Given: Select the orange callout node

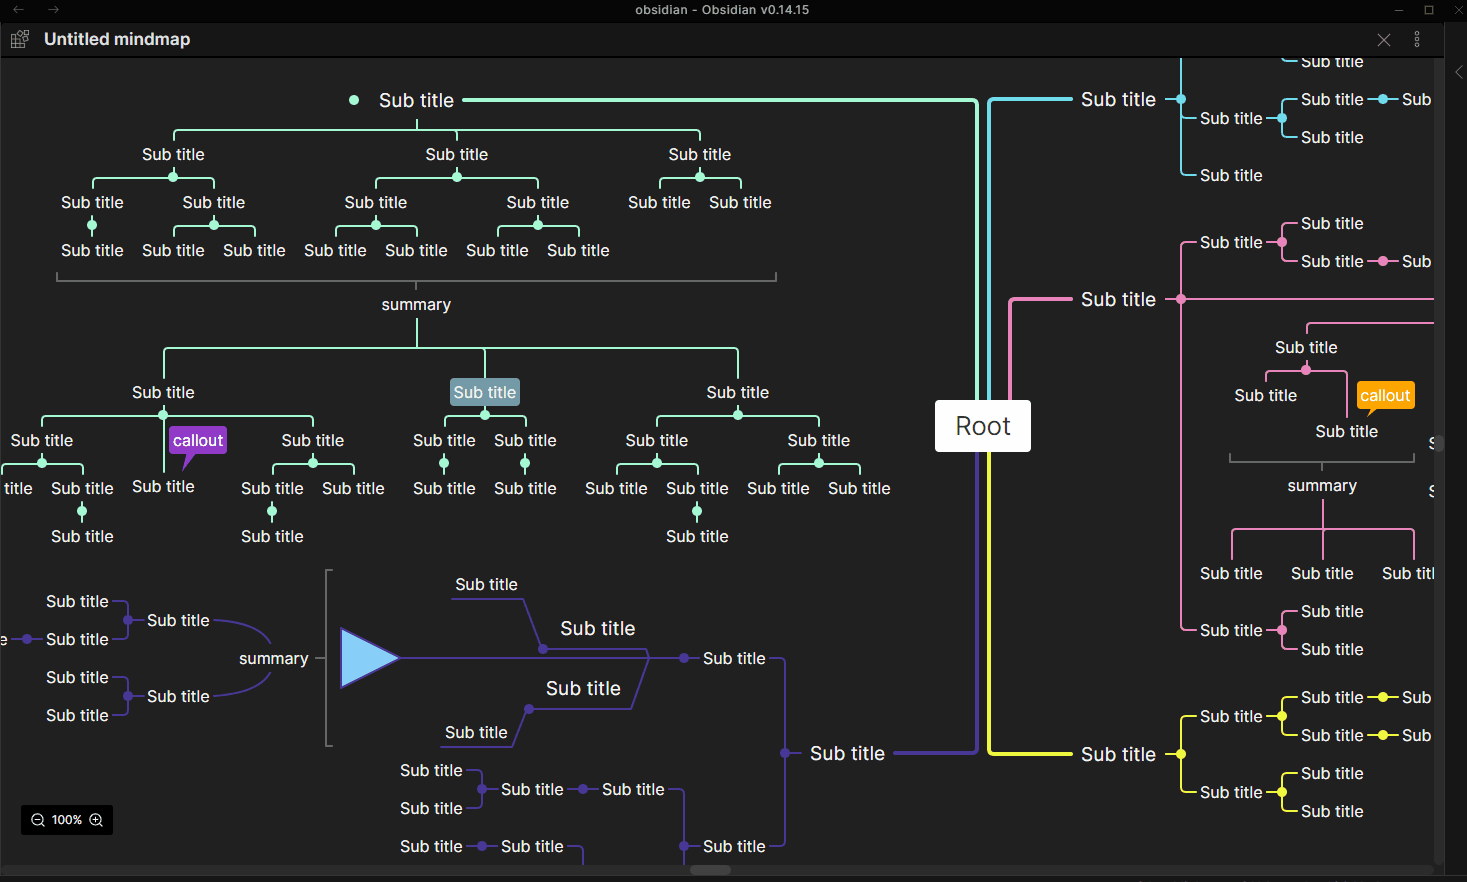Looking at the screenshot, I should (1385, 396).
